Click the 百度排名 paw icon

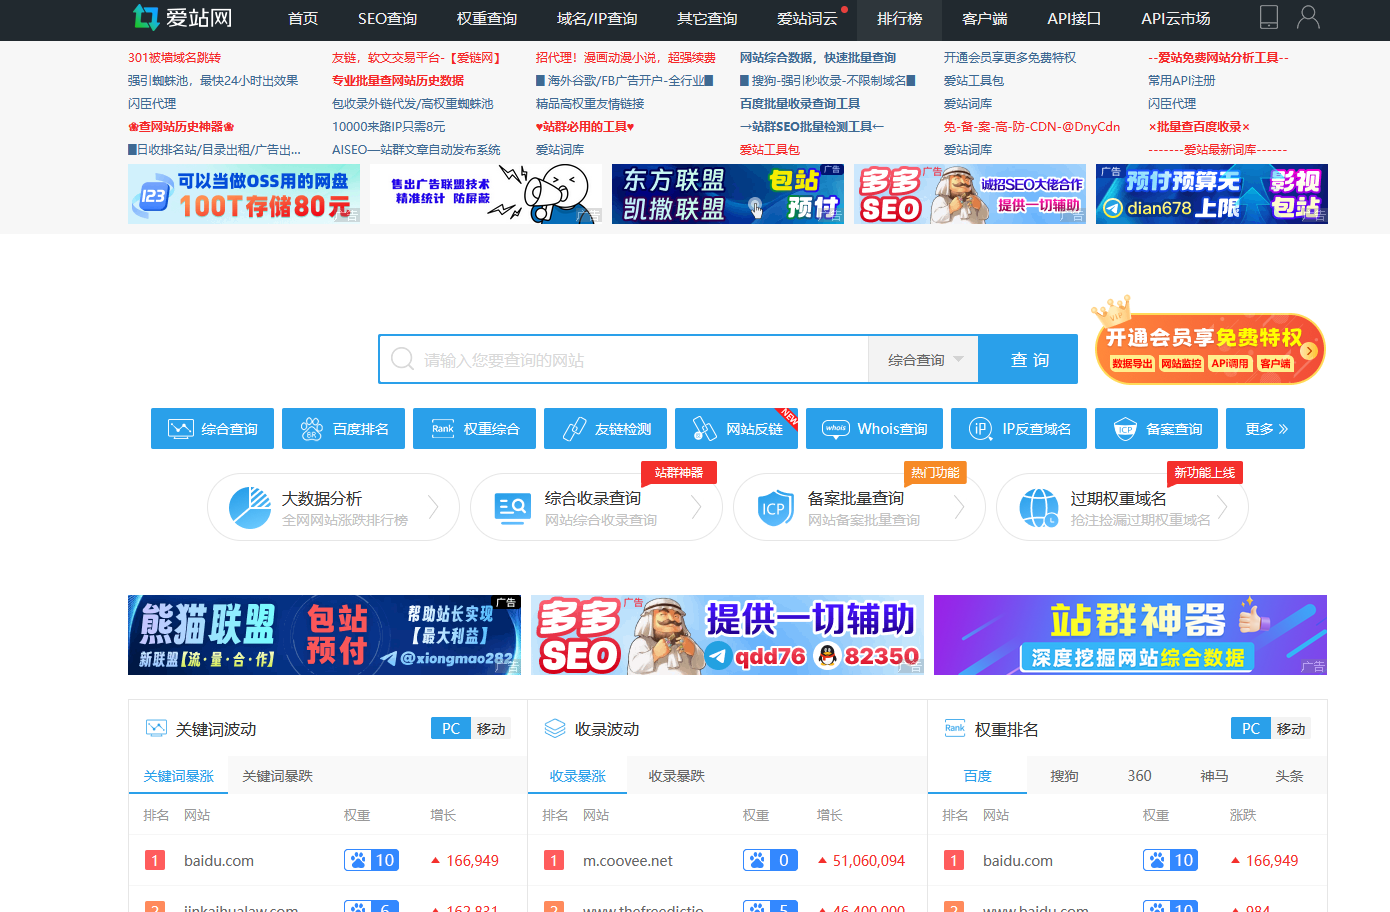point(312,429)
